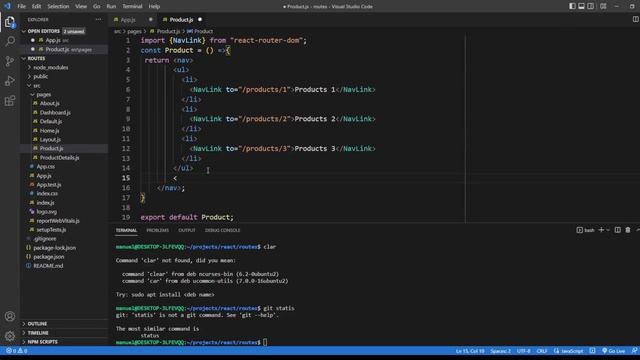Select the Terminal panel tab
This screenshot has width=640, height=360.
point(126,230)
